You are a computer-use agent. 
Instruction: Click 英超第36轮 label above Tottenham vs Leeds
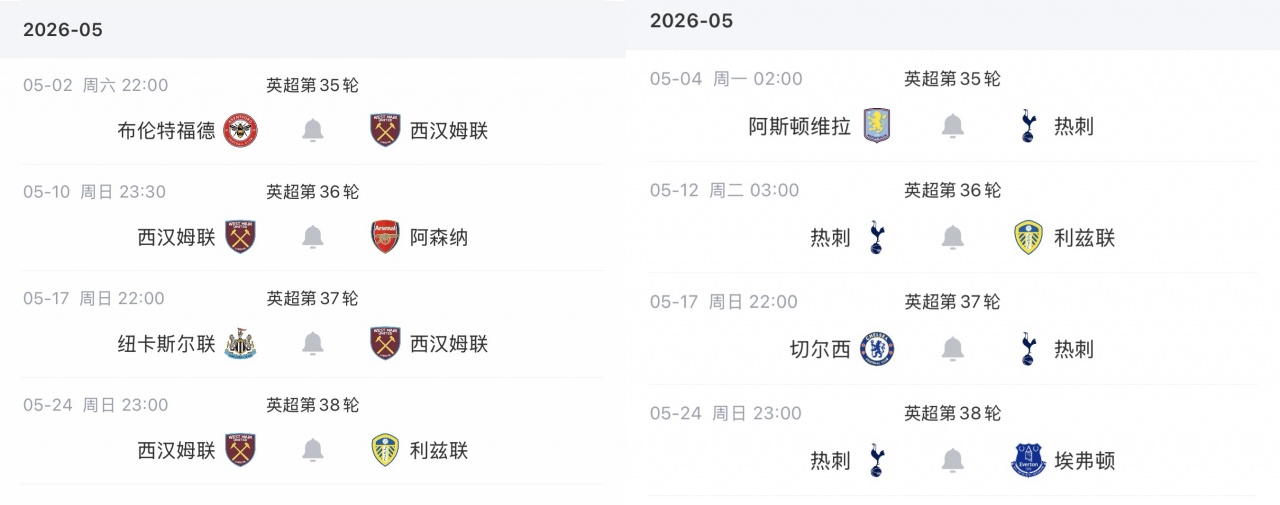(952, 190)
